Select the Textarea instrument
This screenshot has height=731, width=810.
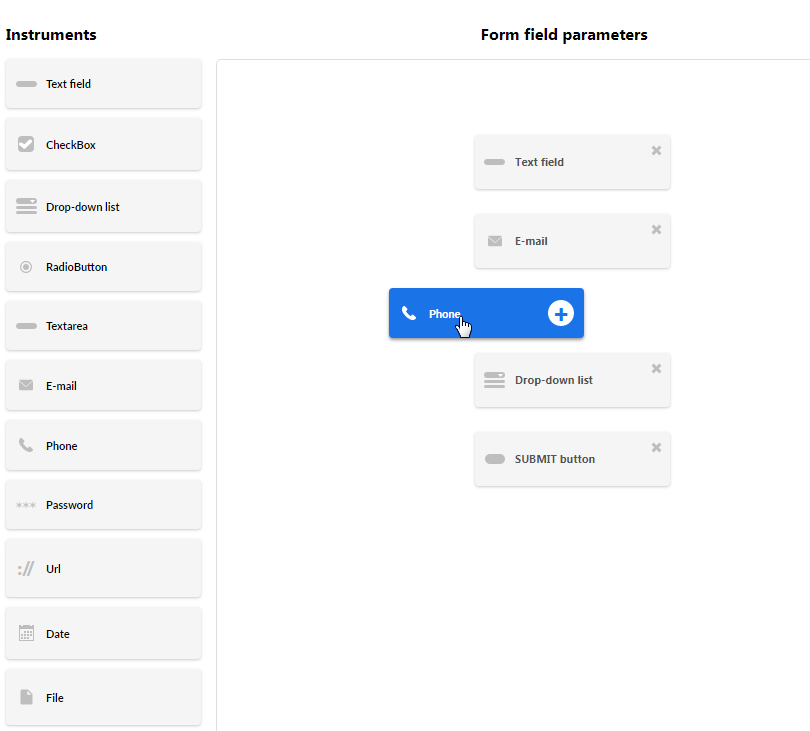point(103,326)
